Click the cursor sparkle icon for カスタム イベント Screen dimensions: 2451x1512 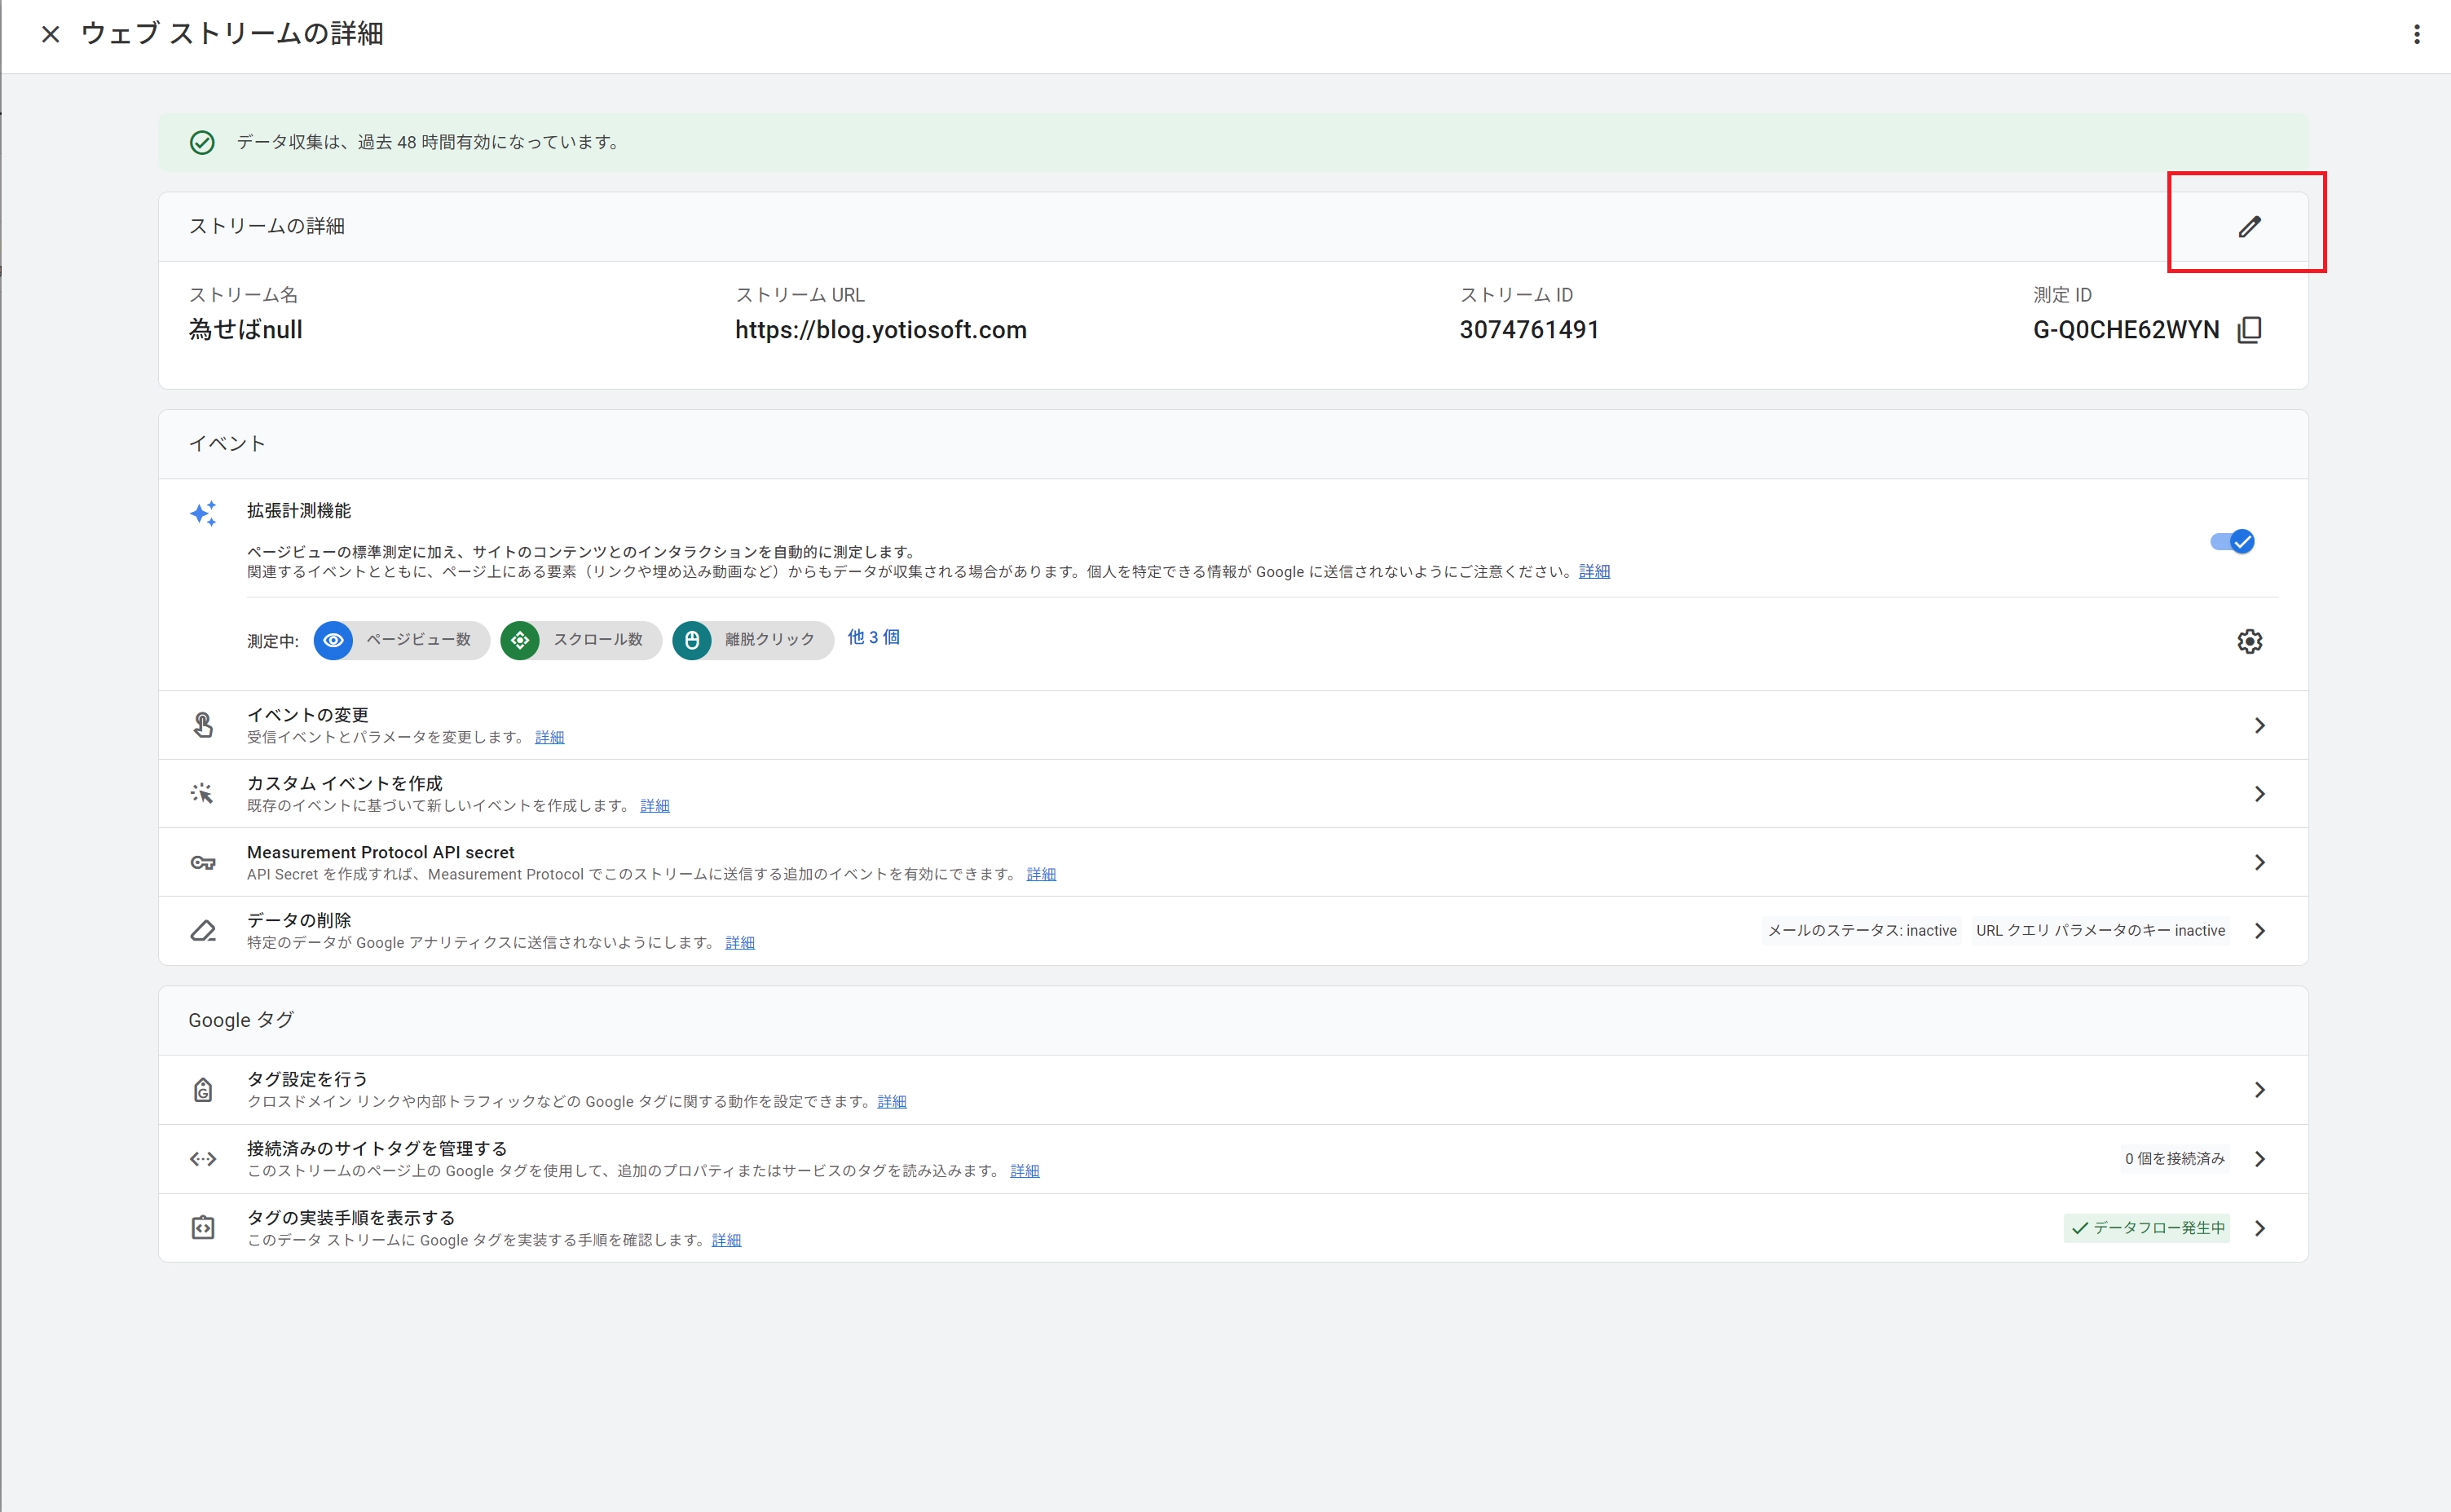coord(203,794)
